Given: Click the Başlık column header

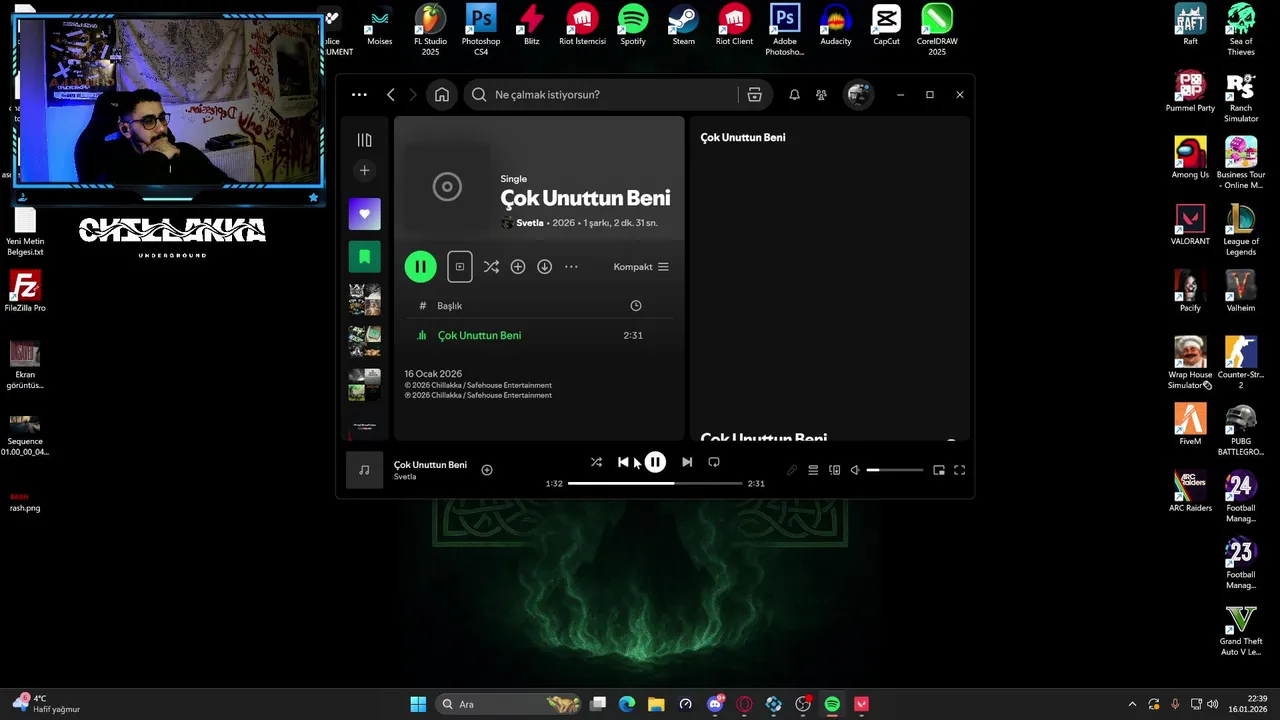Looking at the screenshot, I should [449, 306].
